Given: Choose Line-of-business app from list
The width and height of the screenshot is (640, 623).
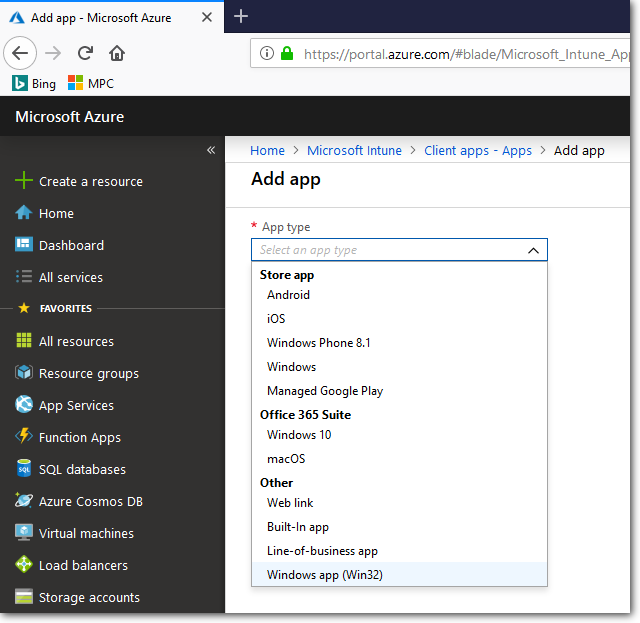Looking at the screenshot, I should coord(322,551).
